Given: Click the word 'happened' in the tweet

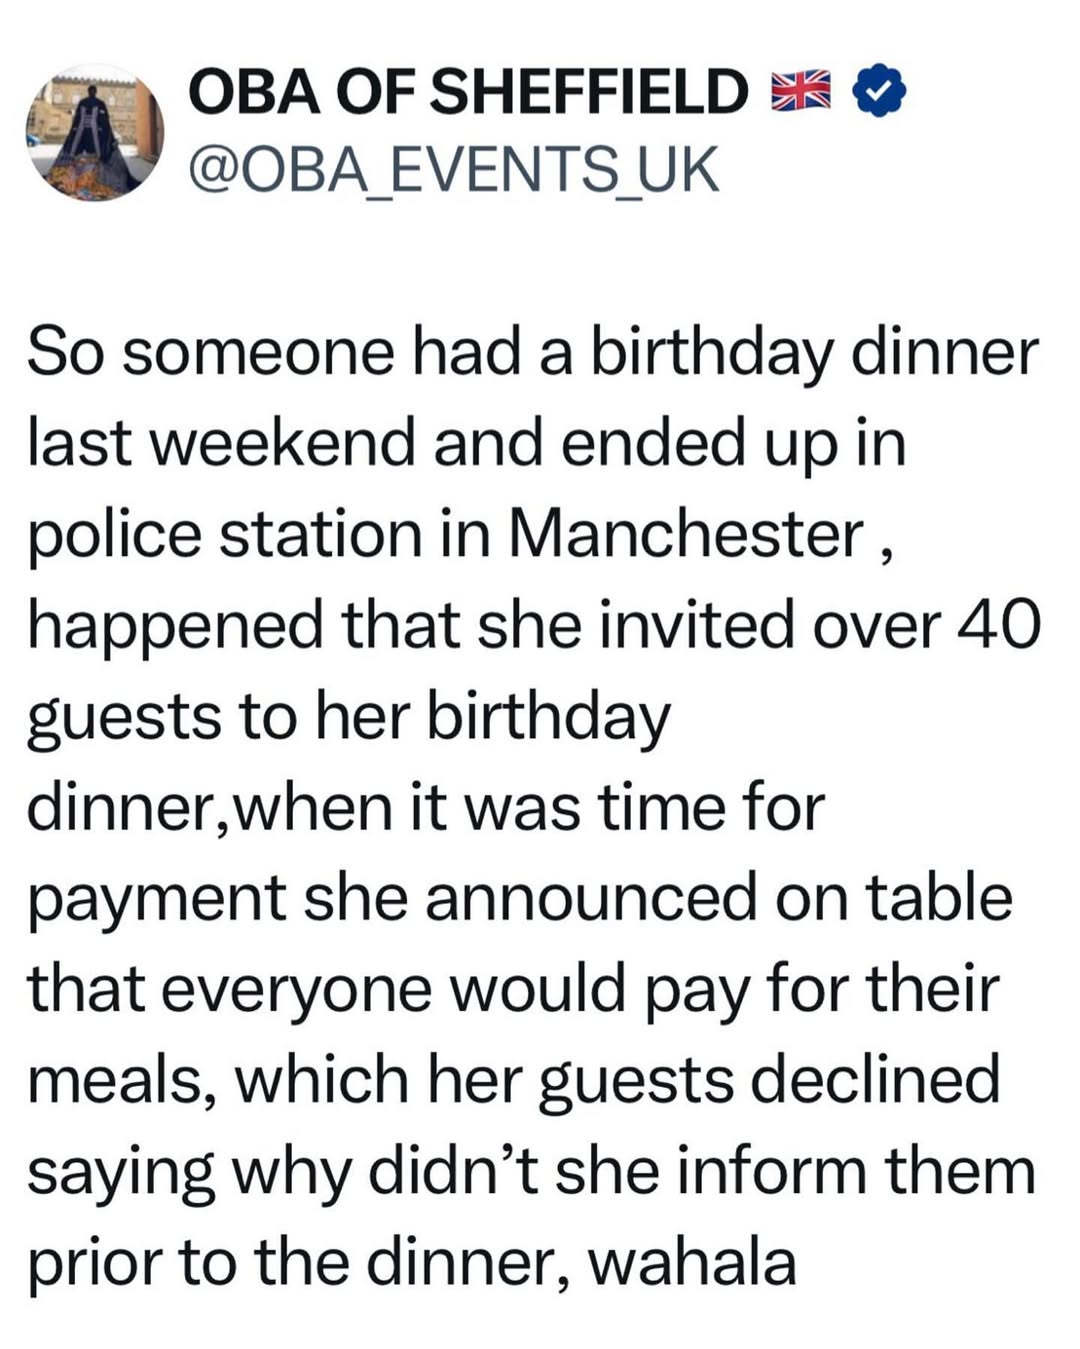Looking at the screenshot, I should coord(175,628).
